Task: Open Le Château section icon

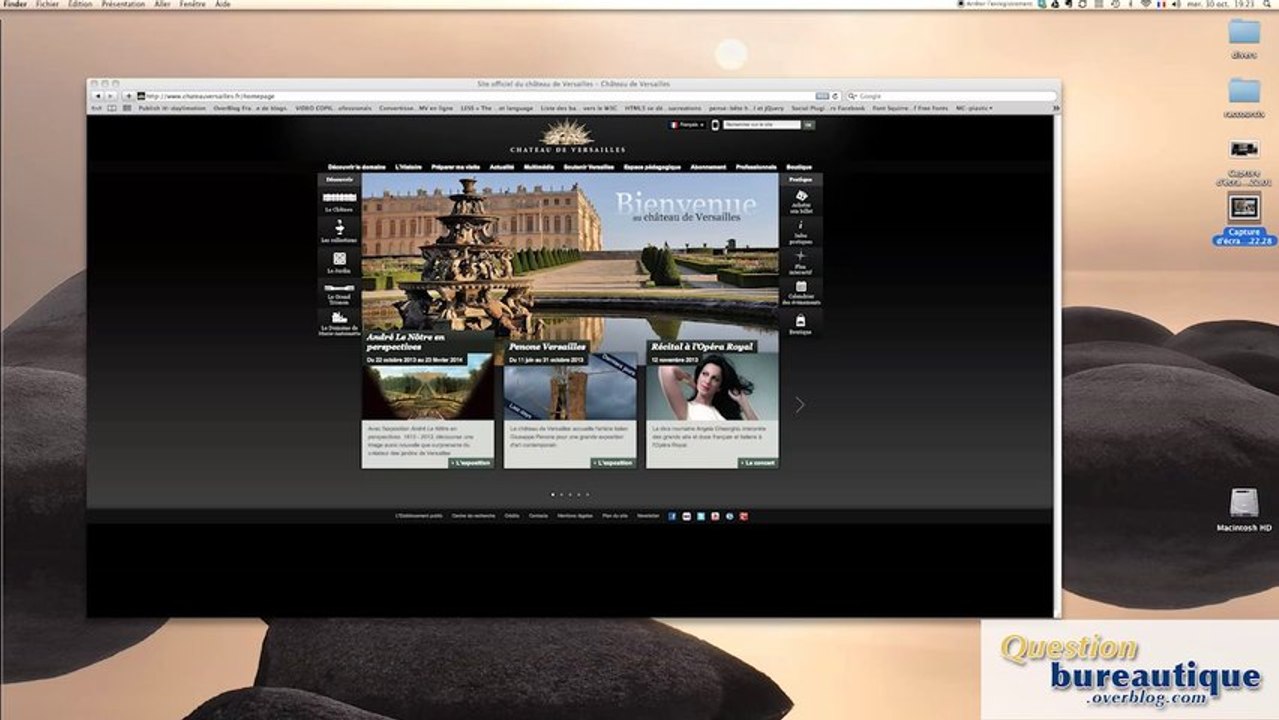Action: [339, 200]
